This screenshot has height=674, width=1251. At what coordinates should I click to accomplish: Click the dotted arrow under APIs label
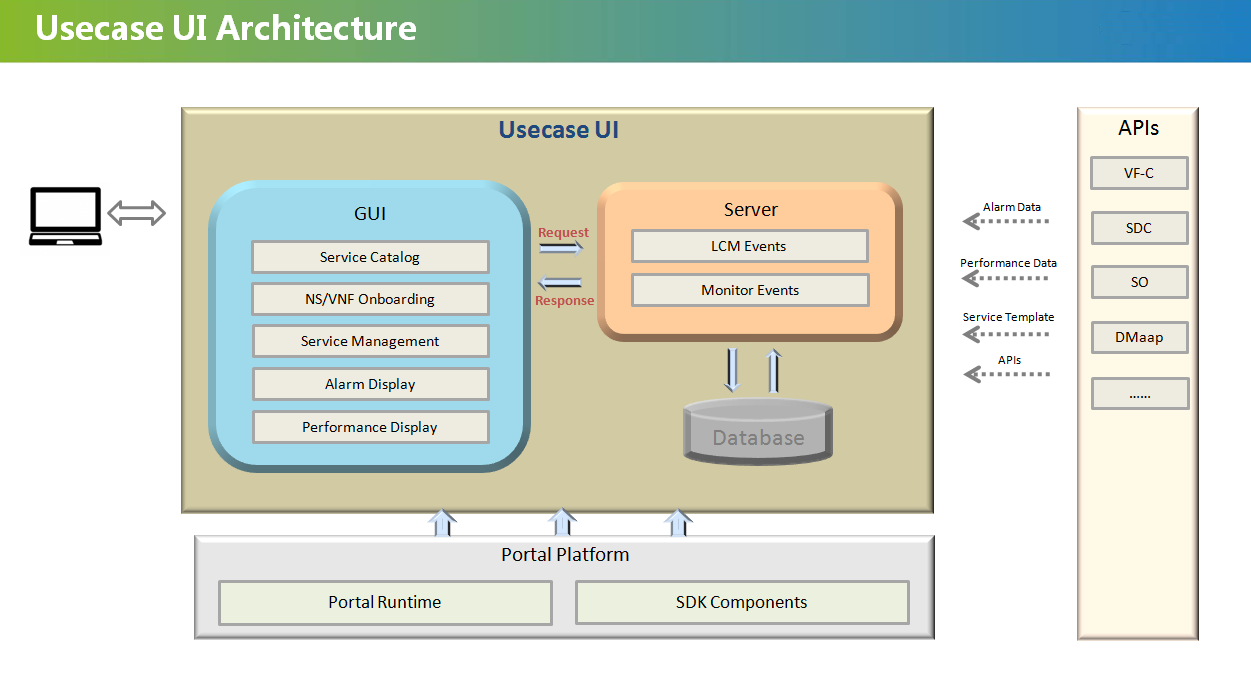pos(1006,374)
